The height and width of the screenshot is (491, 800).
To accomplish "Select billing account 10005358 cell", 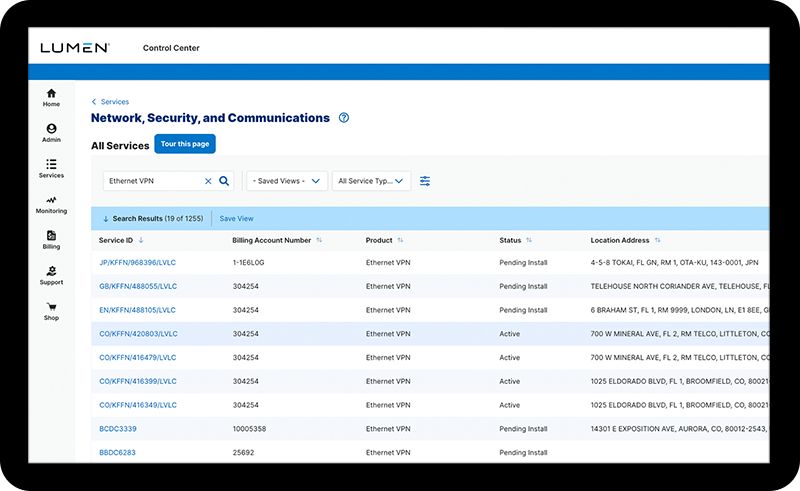I will pyautogui.click(x=249, y=429).
